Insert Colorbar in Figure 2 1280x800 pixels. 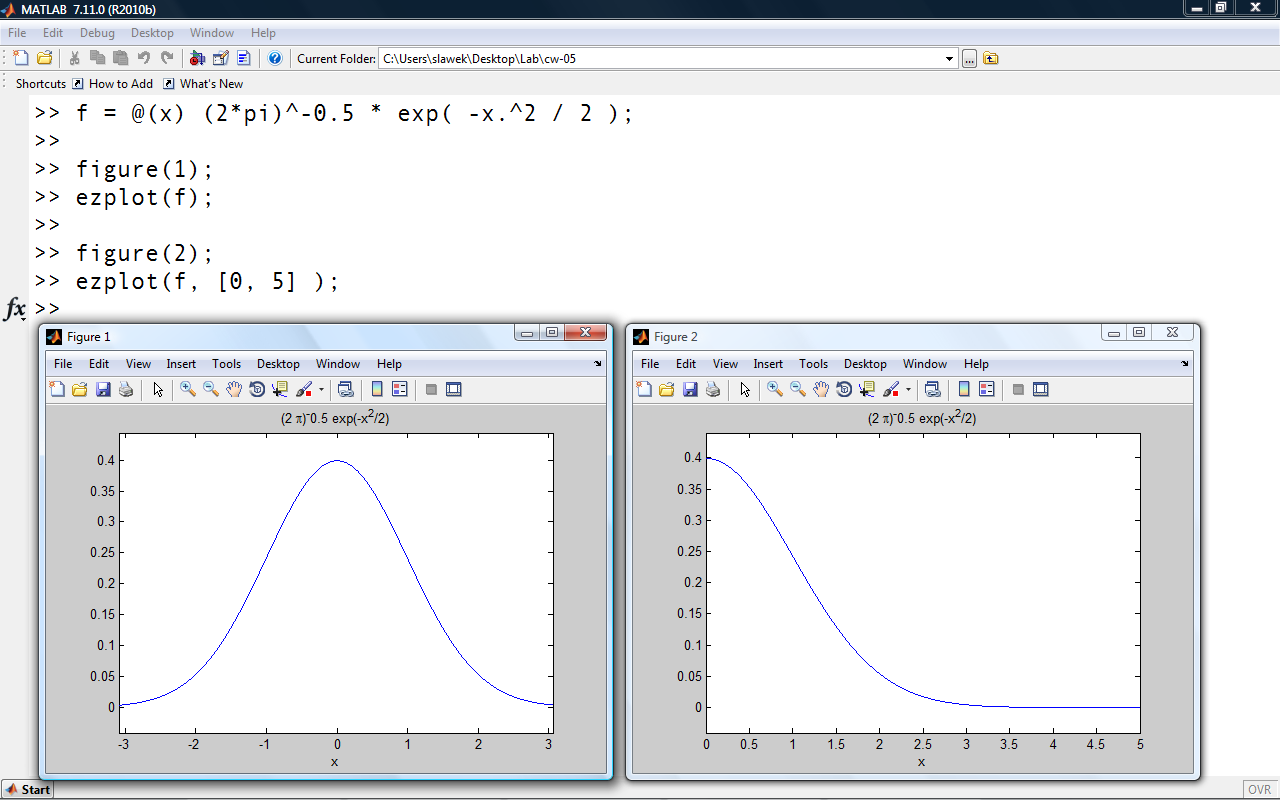click(964, 390)
